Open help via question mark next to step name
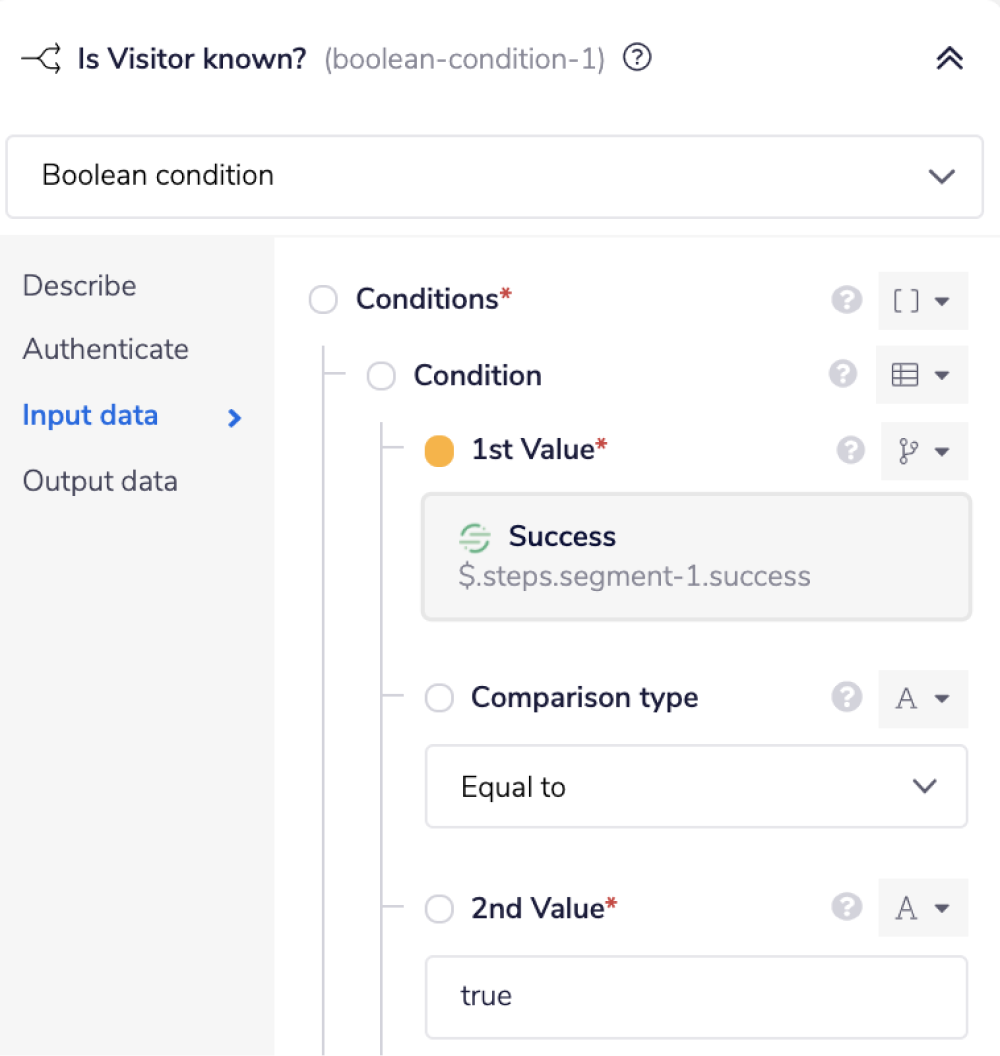Viewport: 1000px width, 1056px height. 636,58
